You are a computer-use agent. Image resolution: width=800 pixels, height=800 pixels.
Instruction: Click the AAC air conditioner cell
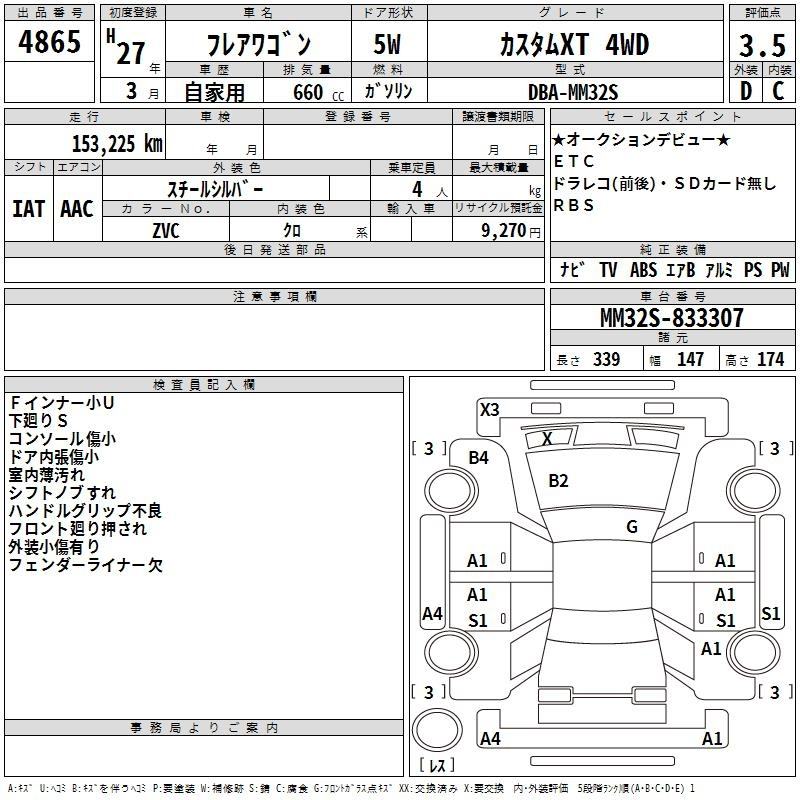click(76, 208)
